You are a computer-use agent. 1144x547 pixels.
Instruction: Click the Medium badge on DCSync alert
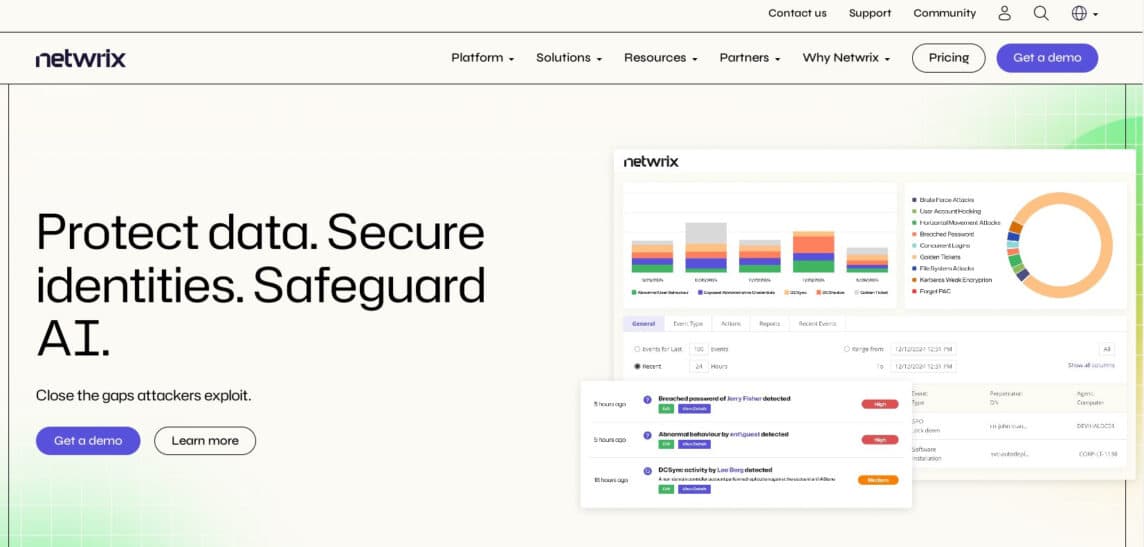[878, 480]
